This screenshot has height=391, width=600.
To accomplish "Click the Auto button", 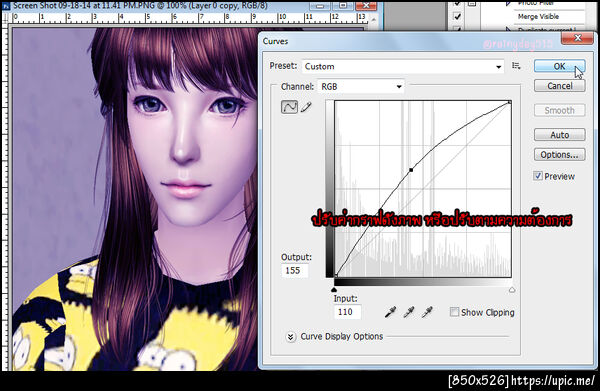I will tap(559, 135).
